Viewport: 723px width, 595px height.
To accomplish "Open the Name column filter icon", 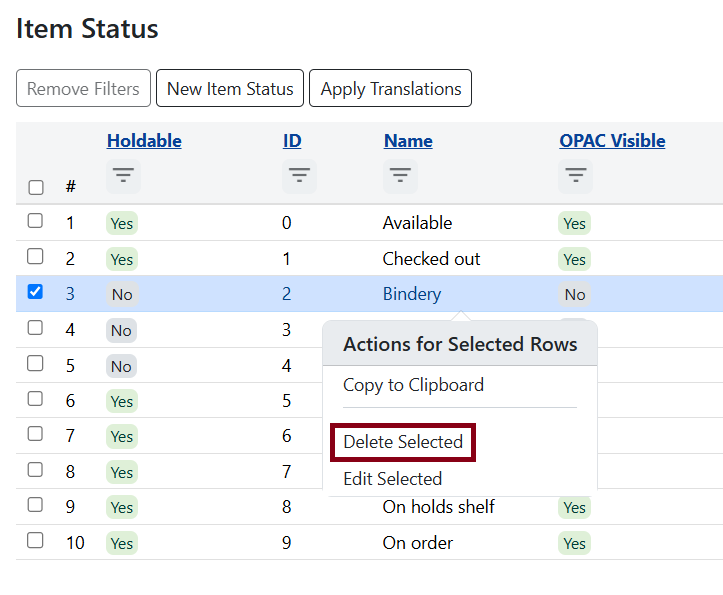I will 400,176.
